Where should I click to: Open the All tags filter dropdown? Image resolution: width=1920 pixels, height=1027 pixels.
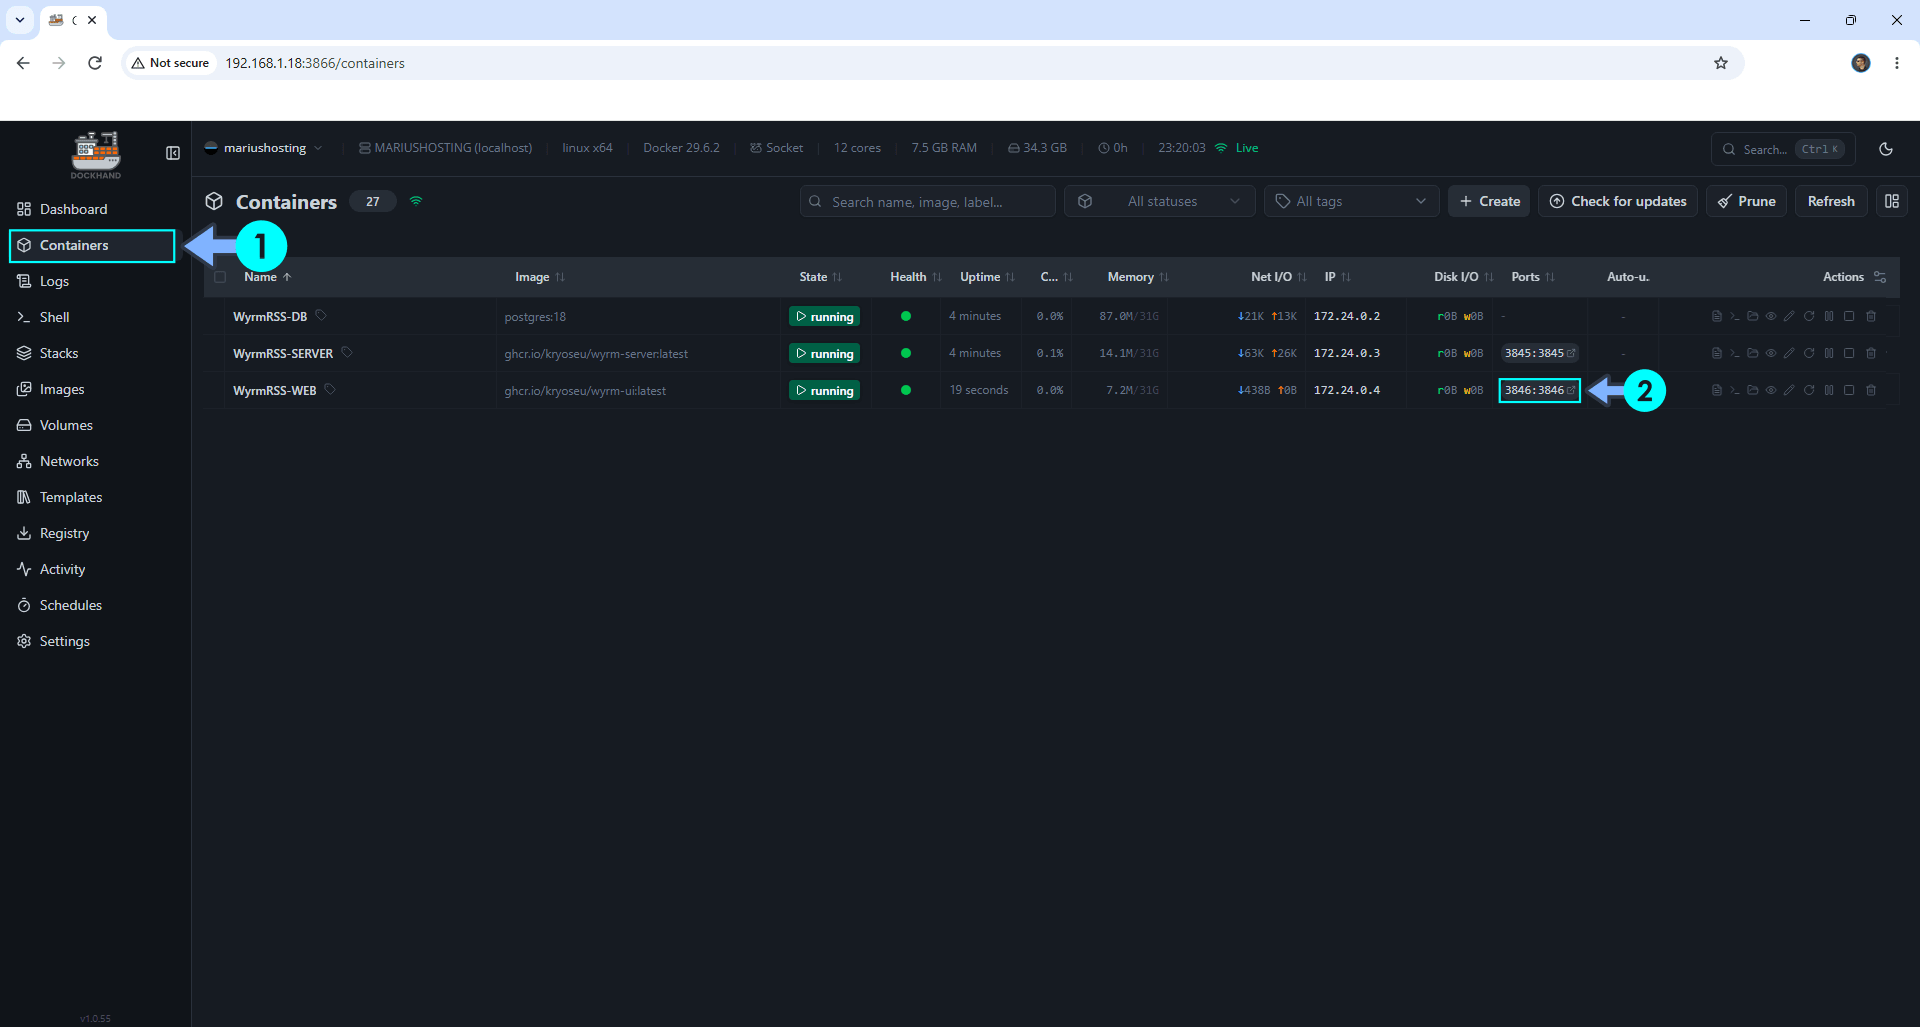[x=1351, y=201]
